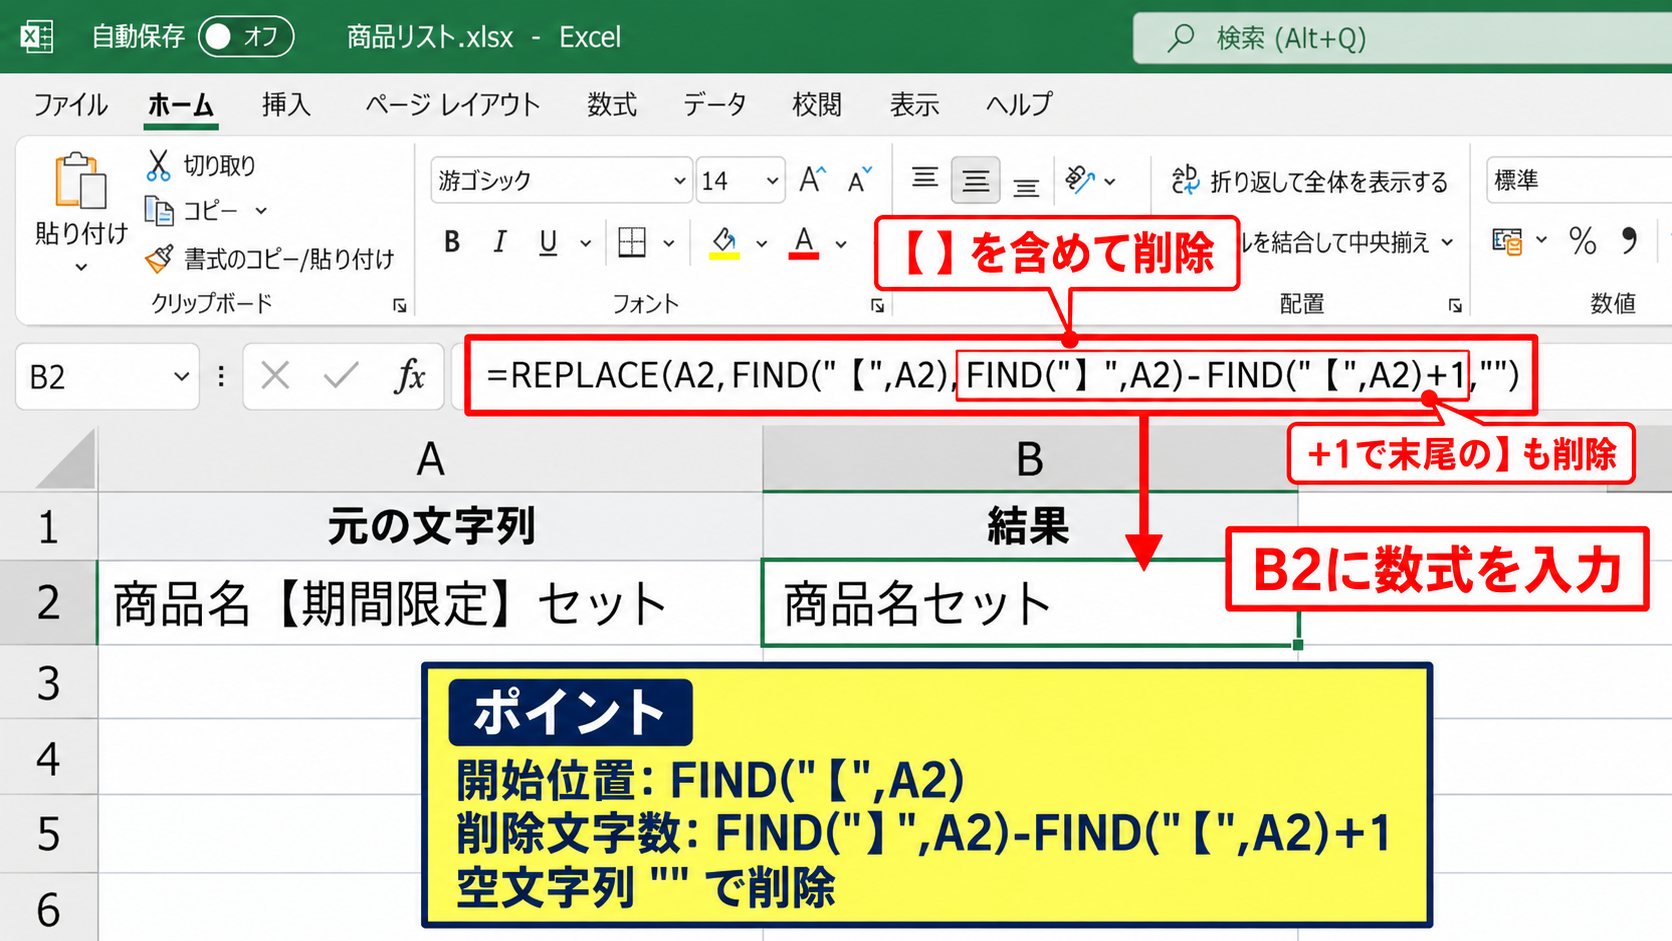Select cell A2 with product name text
This screenshot has width=1672, height=941.
430,603
